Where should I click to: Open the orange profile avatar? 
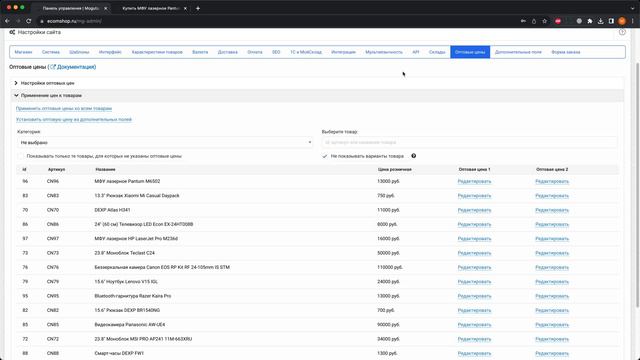(622, 21)
